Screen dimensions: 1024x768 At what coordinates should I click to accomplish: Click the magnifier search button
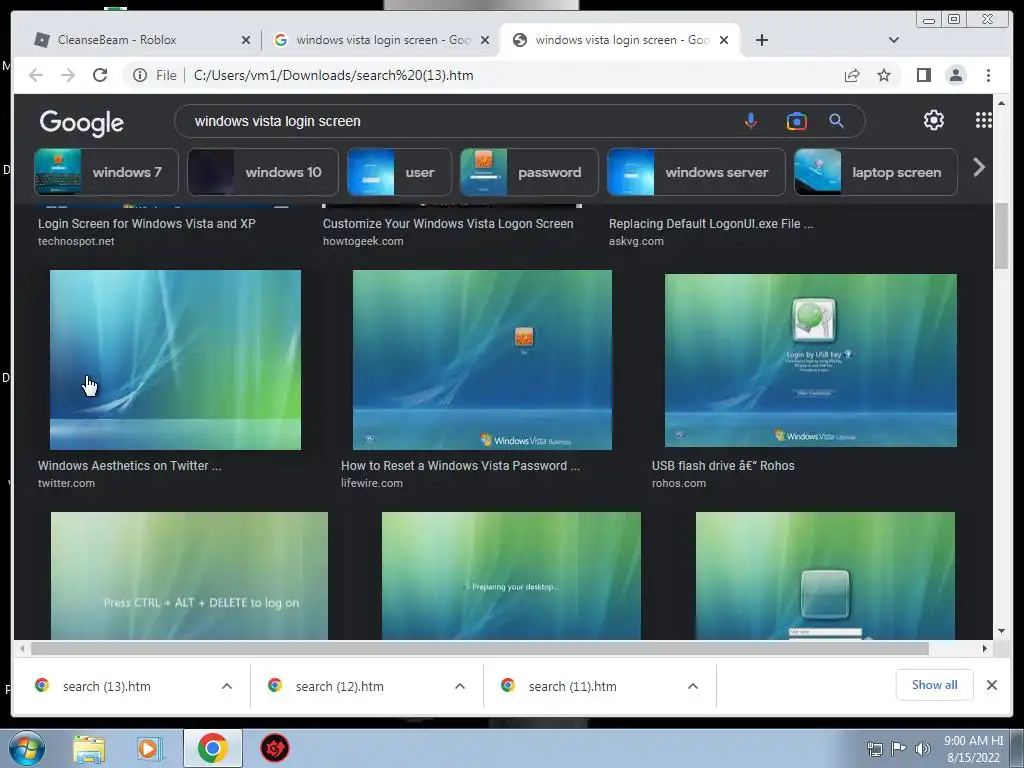coord(837,121)
